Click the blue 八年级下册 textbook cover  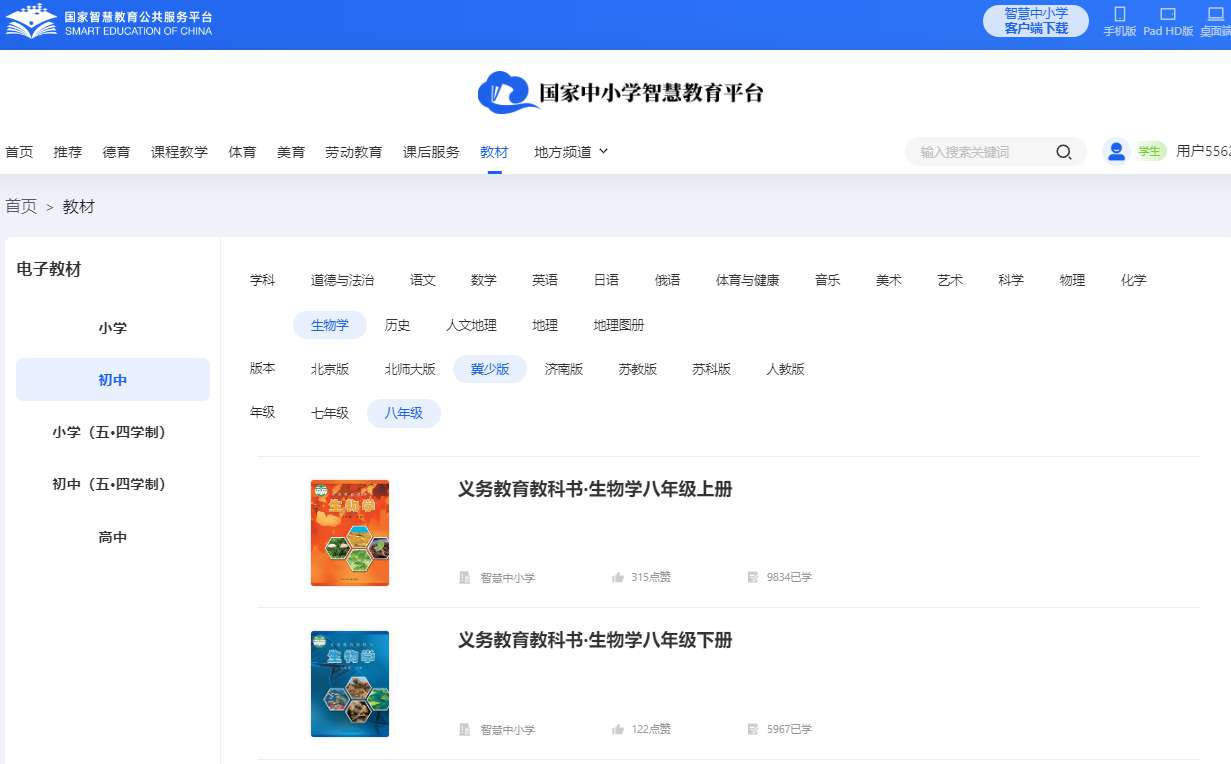[349, 683]
